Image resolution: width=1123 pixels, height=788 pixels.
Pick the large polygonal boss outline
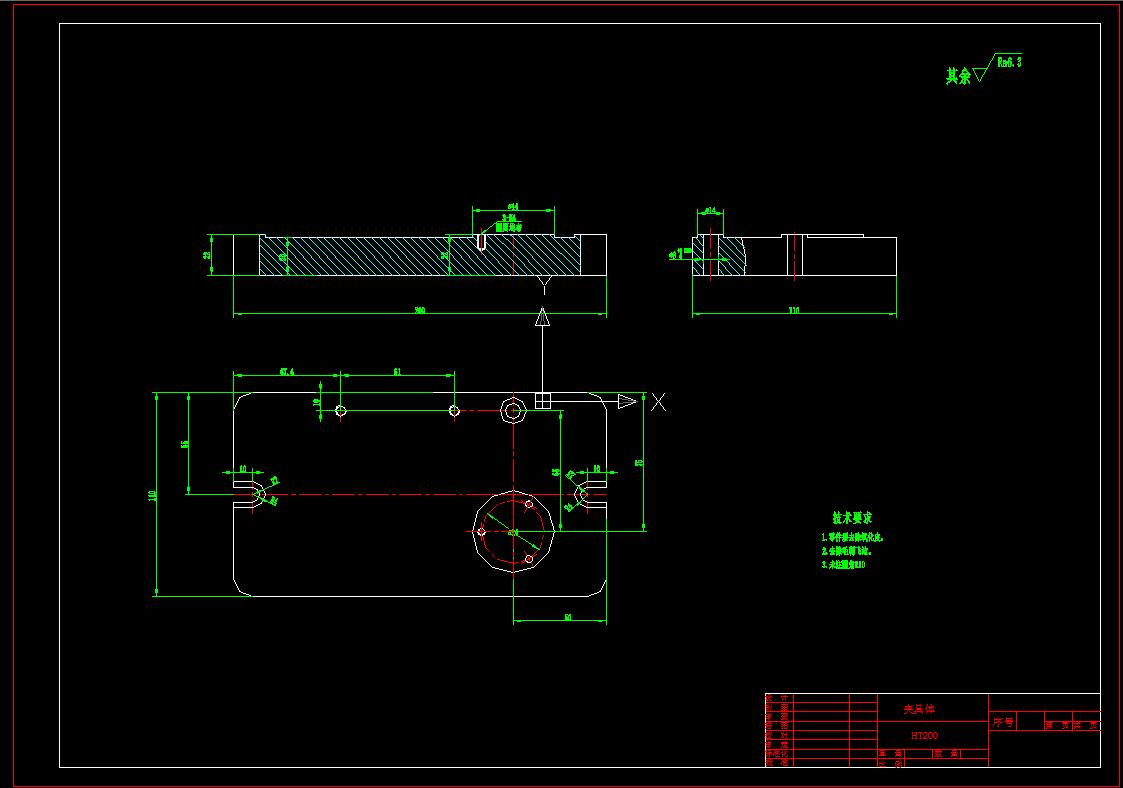point(514,531)
